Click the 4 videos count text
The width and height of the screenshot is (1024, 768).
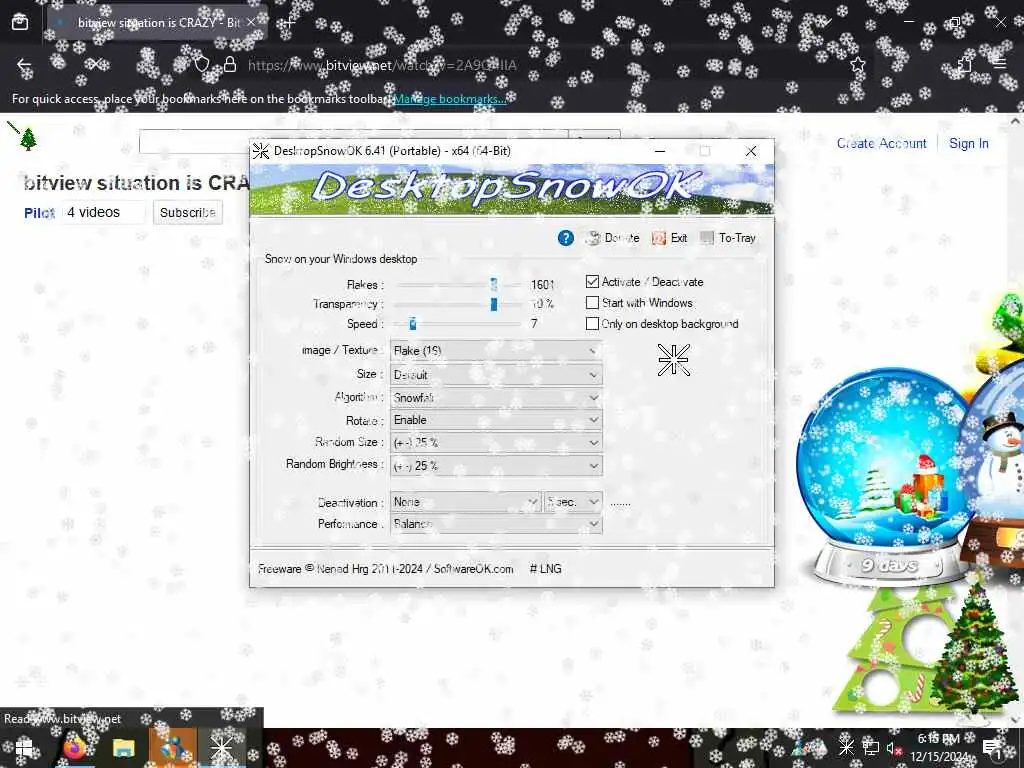pos(93,212)
